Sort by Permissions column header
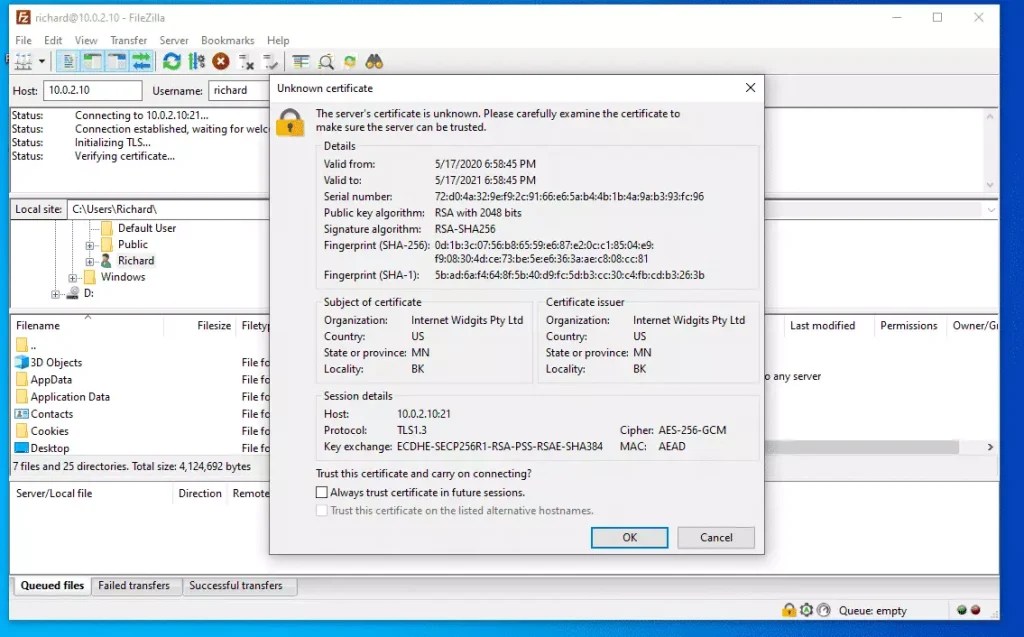 tap(908, 325)
